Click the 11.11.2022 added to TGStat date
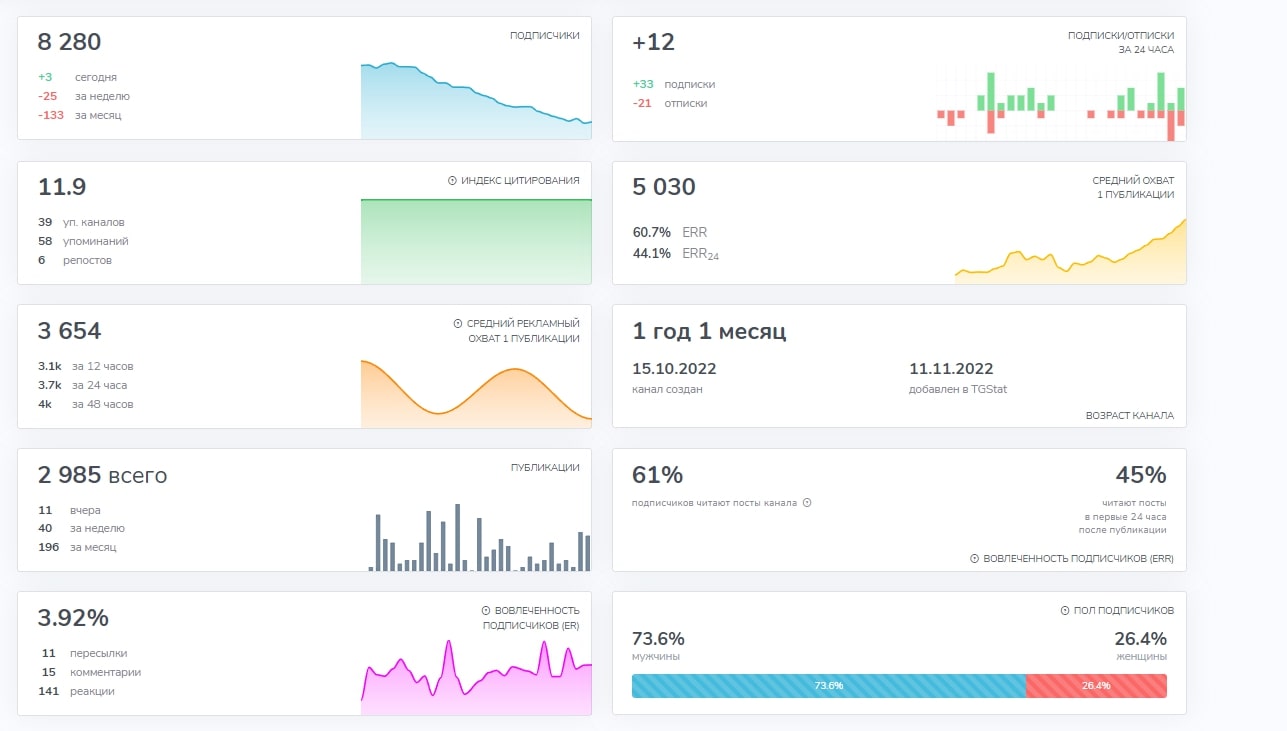This screenshot has width=1287, height=731. (951, 369)
